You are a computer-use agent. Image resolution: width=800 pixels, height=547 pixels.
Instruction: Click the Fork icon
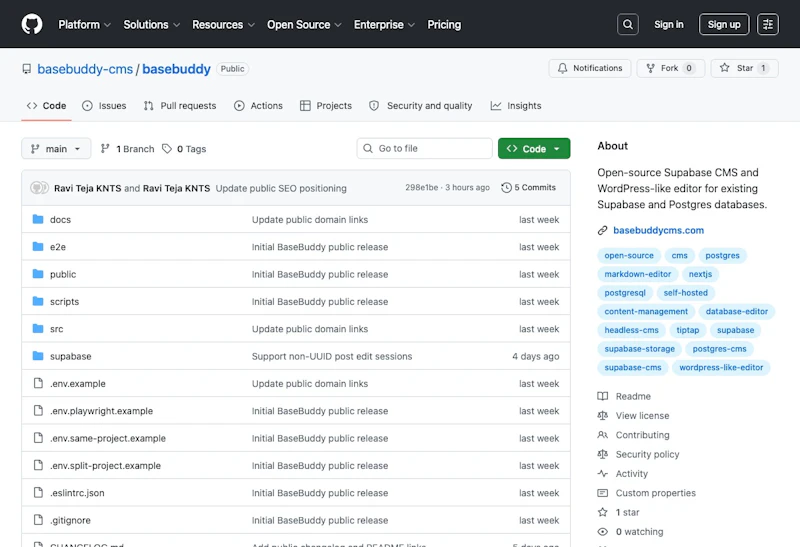click(x=651, y=68)
